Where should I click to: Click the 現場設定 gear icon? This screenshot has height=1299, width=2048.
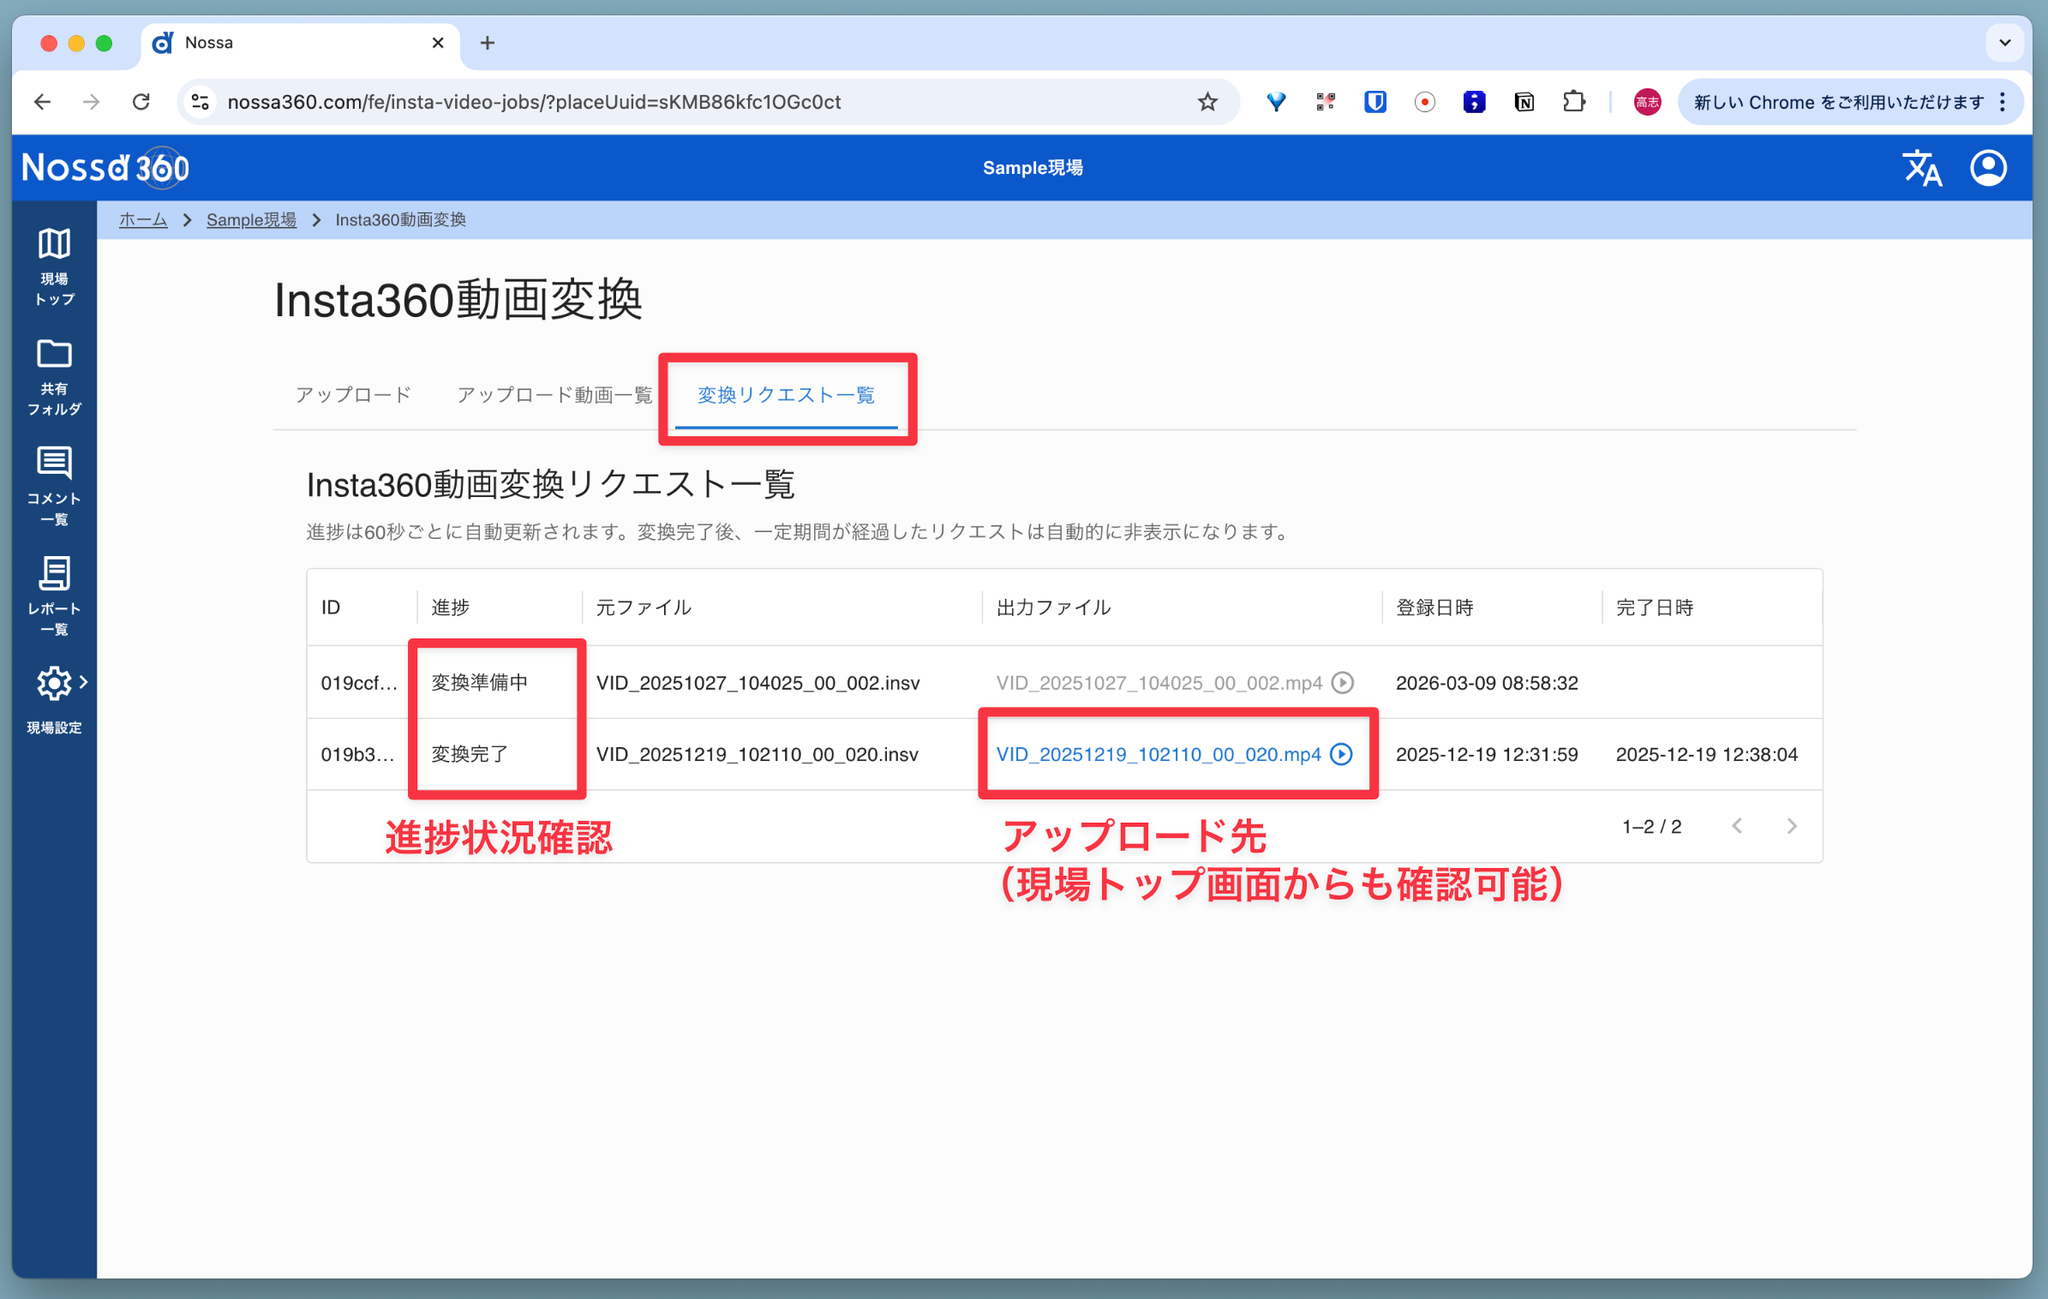pyautogui.click(x=53, y=684)
